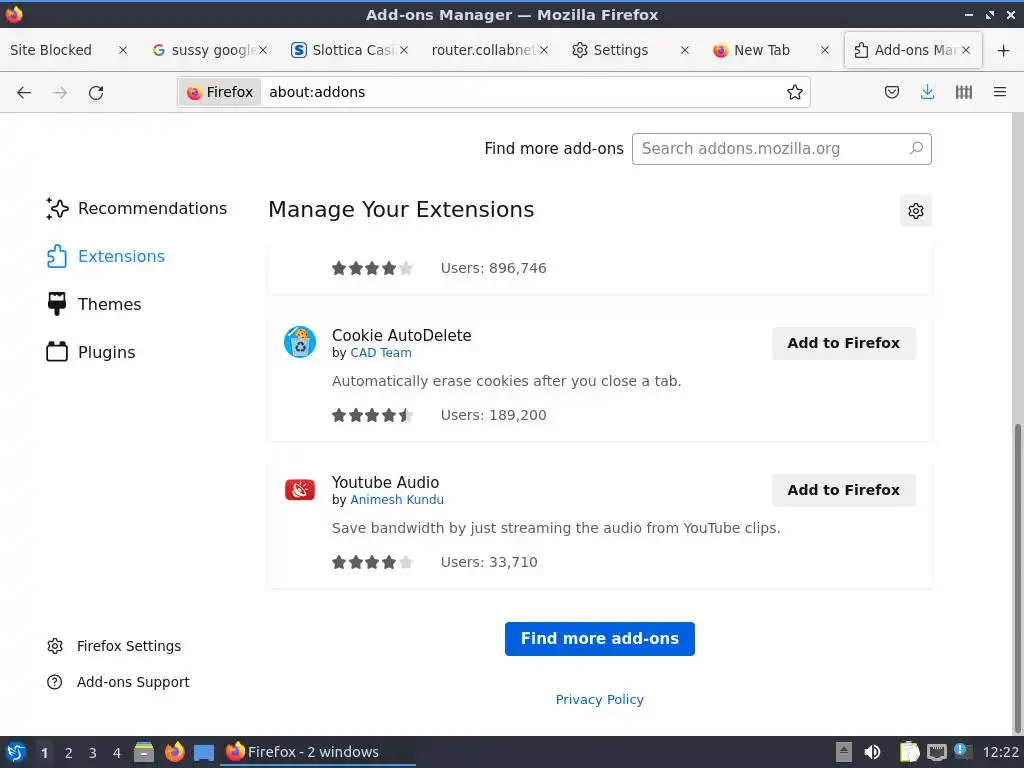The height and width of the screenshot is (768, 1024).
Task: Switch to the New Tab tab
Action: click(x=761, y=50)
